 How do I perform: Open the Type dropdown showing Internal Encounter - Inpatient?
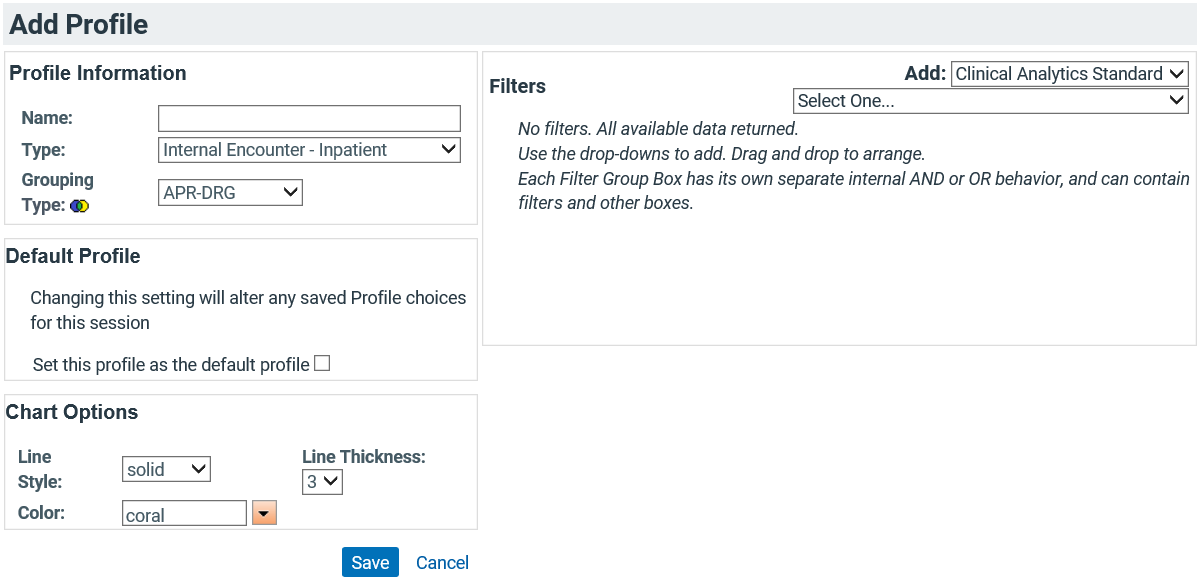coord(309,150)
